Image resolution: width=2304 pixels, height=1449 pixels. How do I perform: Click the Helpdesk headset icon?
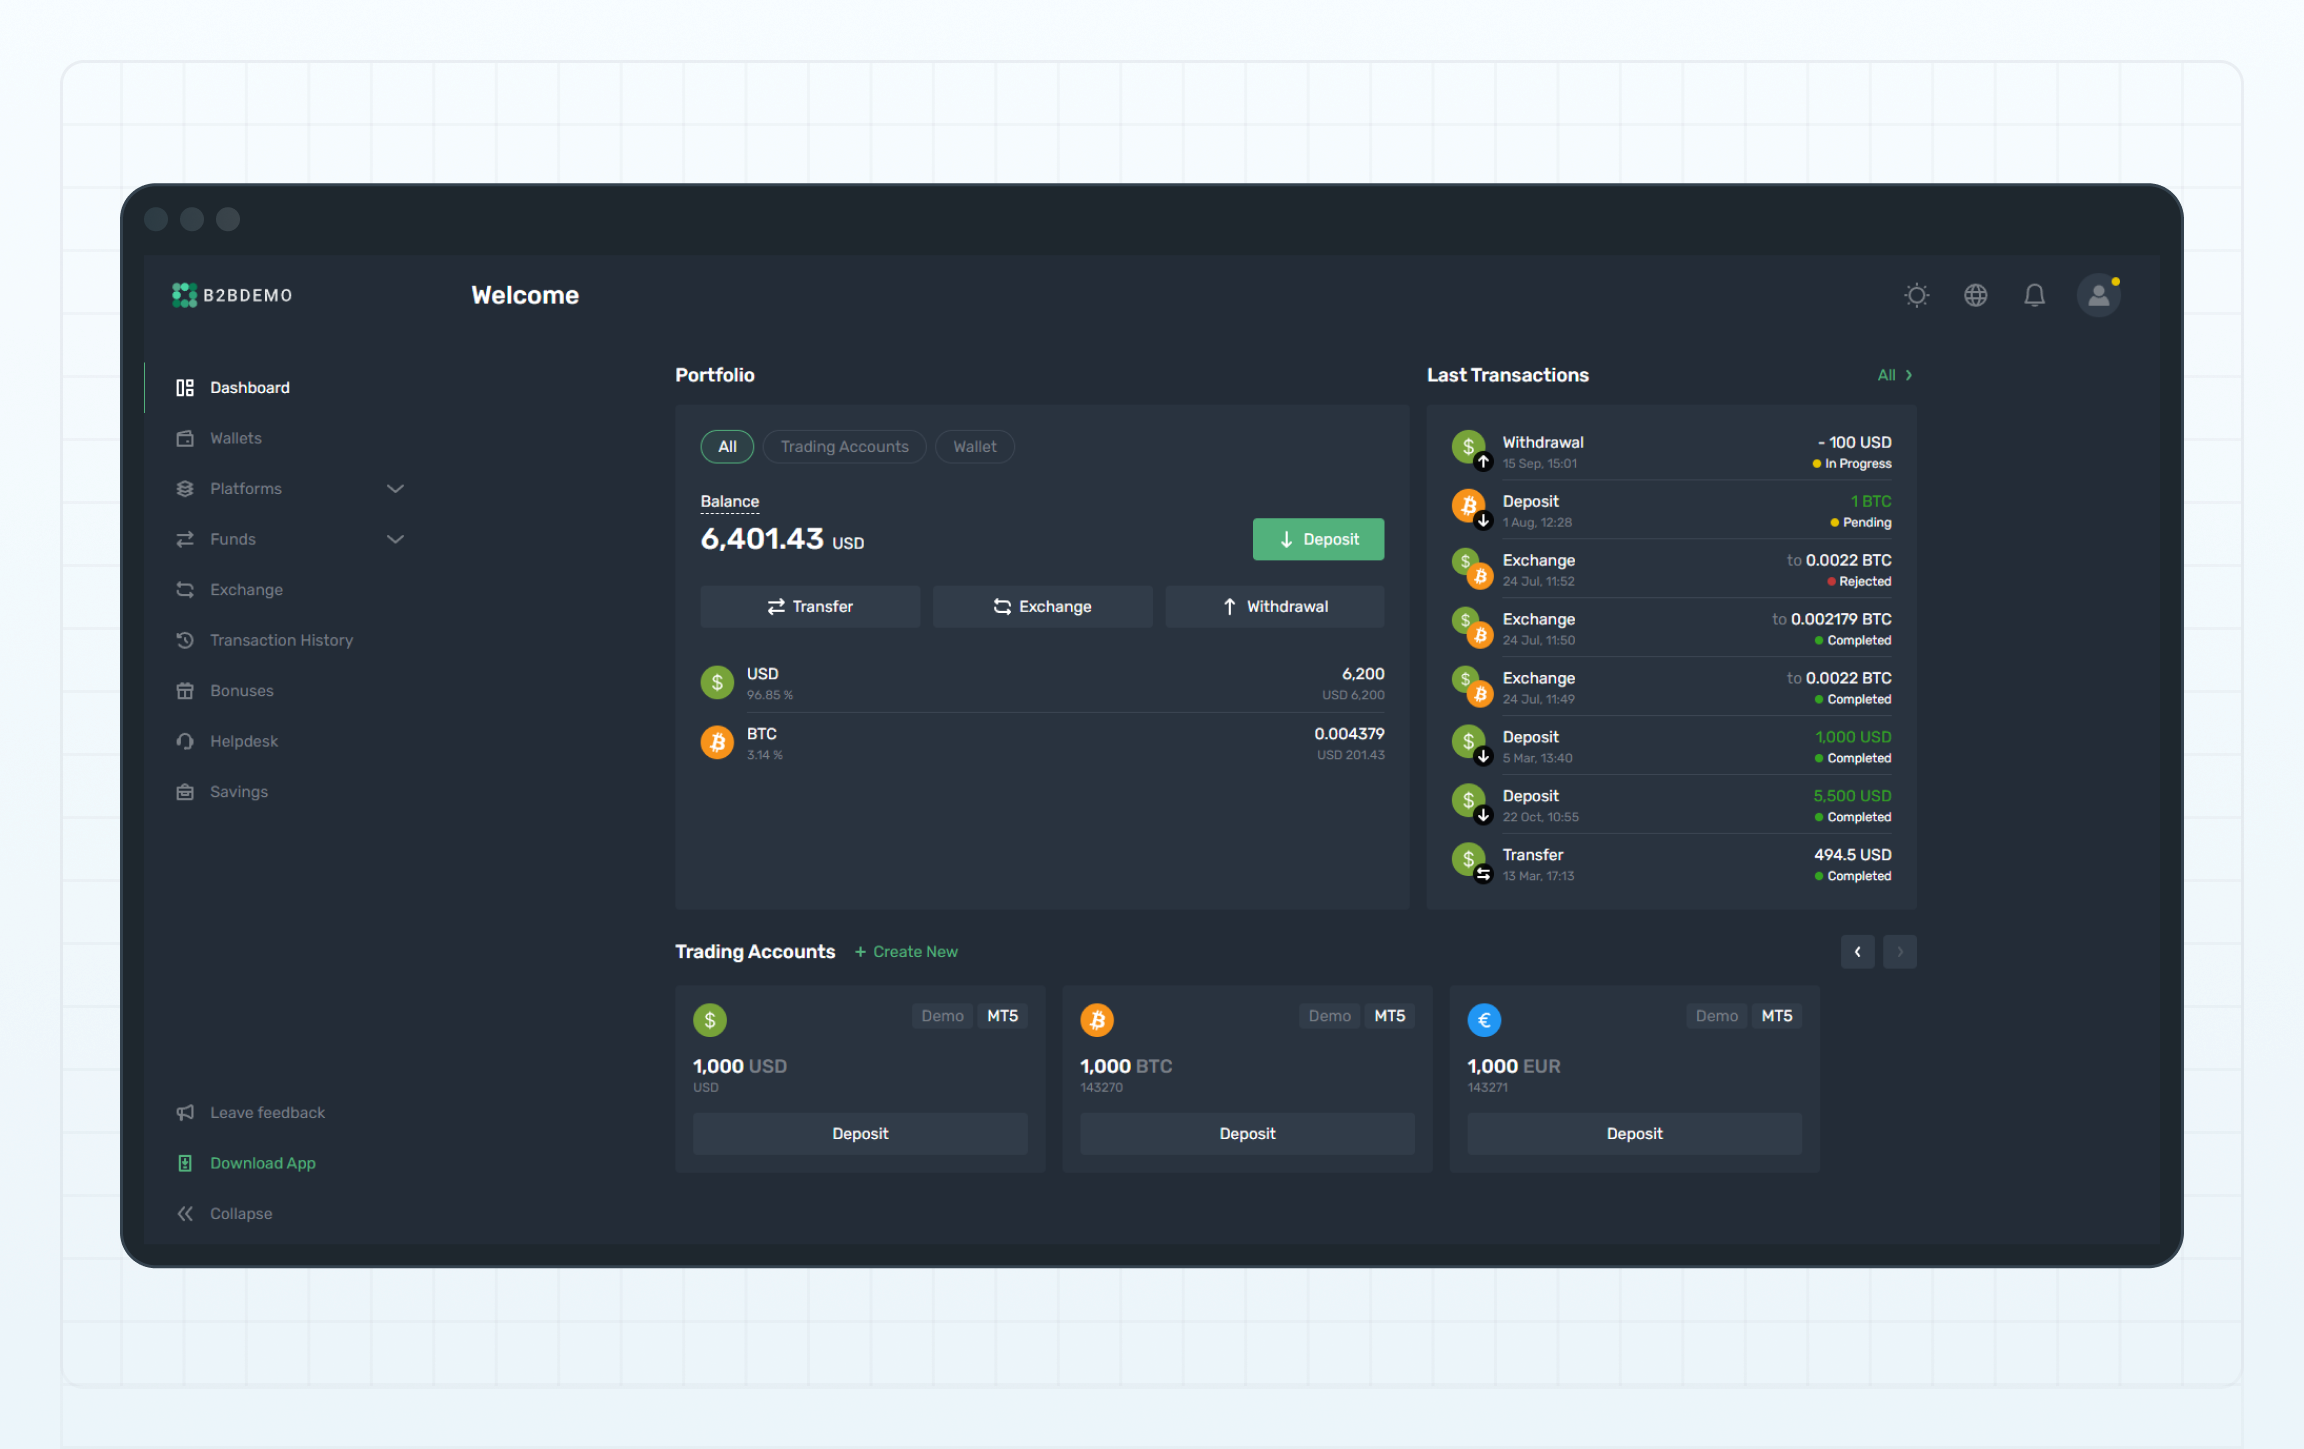[x=185, y=741]
